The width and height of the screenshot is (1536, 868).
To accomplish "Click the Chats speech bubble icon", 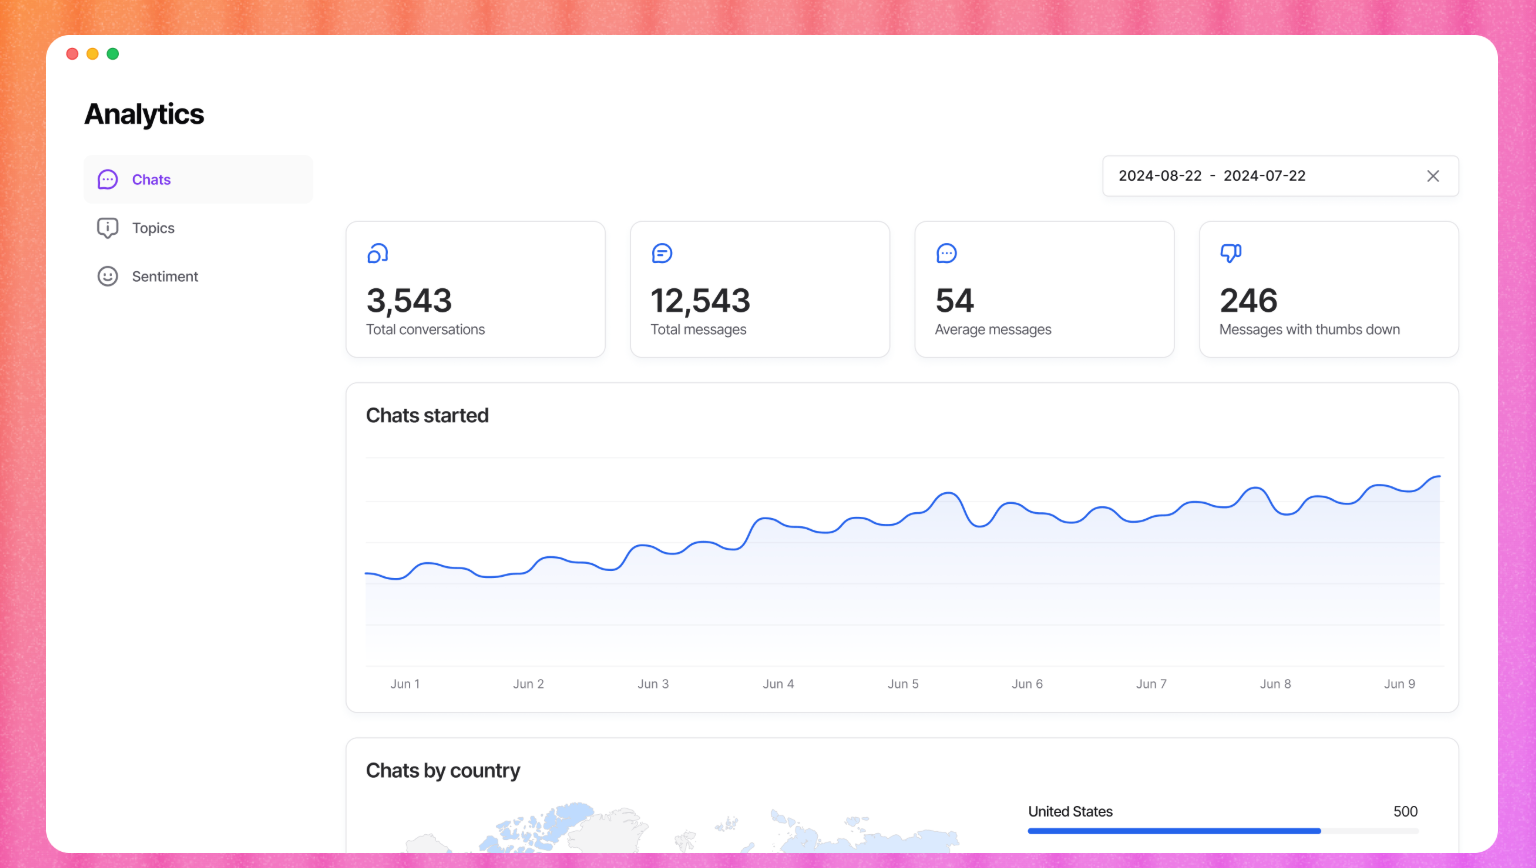I will [108, 180].
